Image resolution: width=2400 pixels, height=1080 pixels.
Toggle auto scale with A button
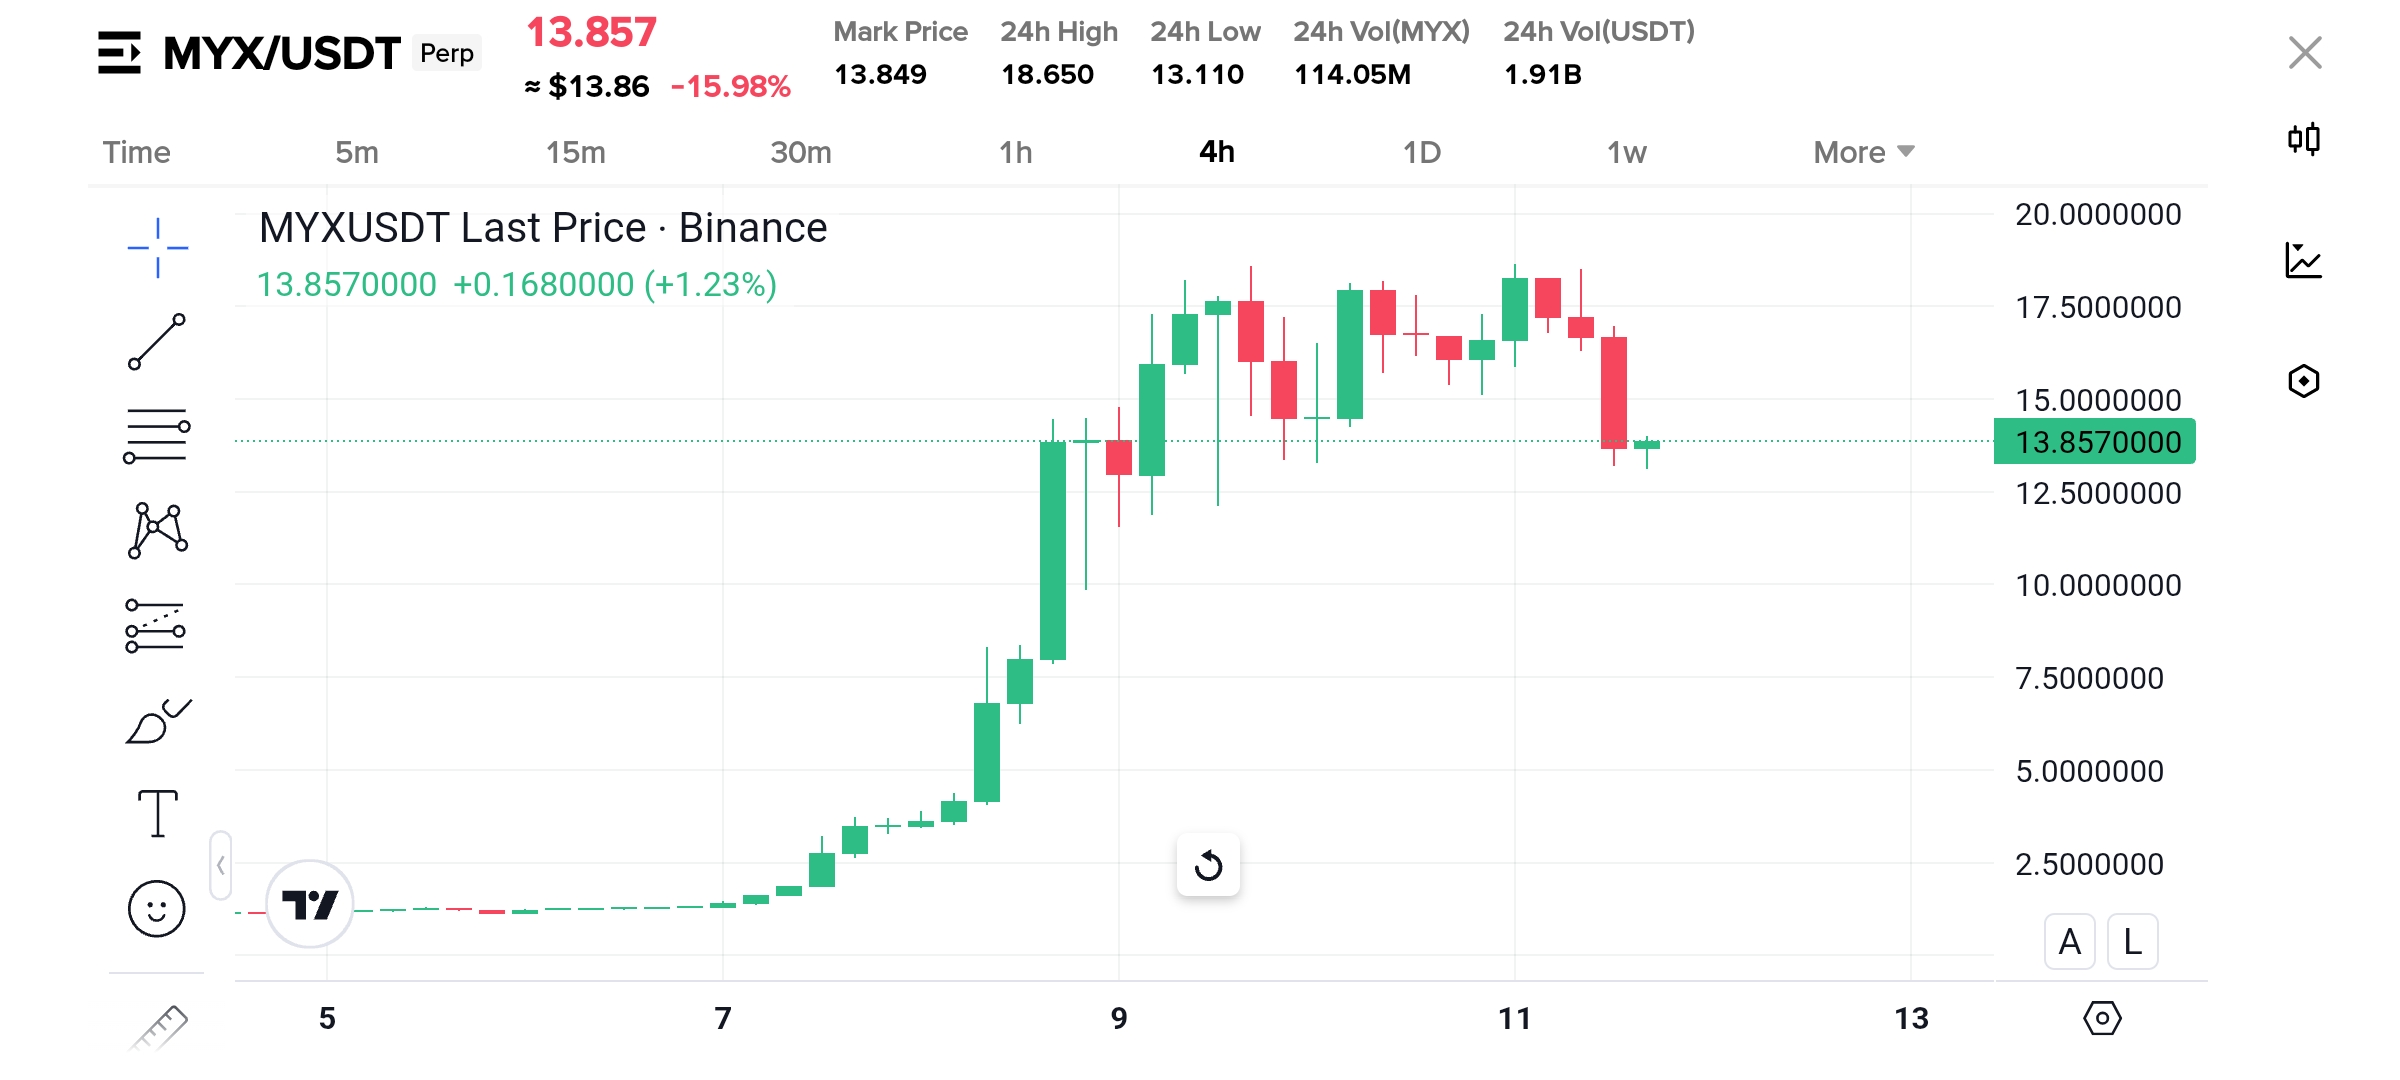[2070, 942]
